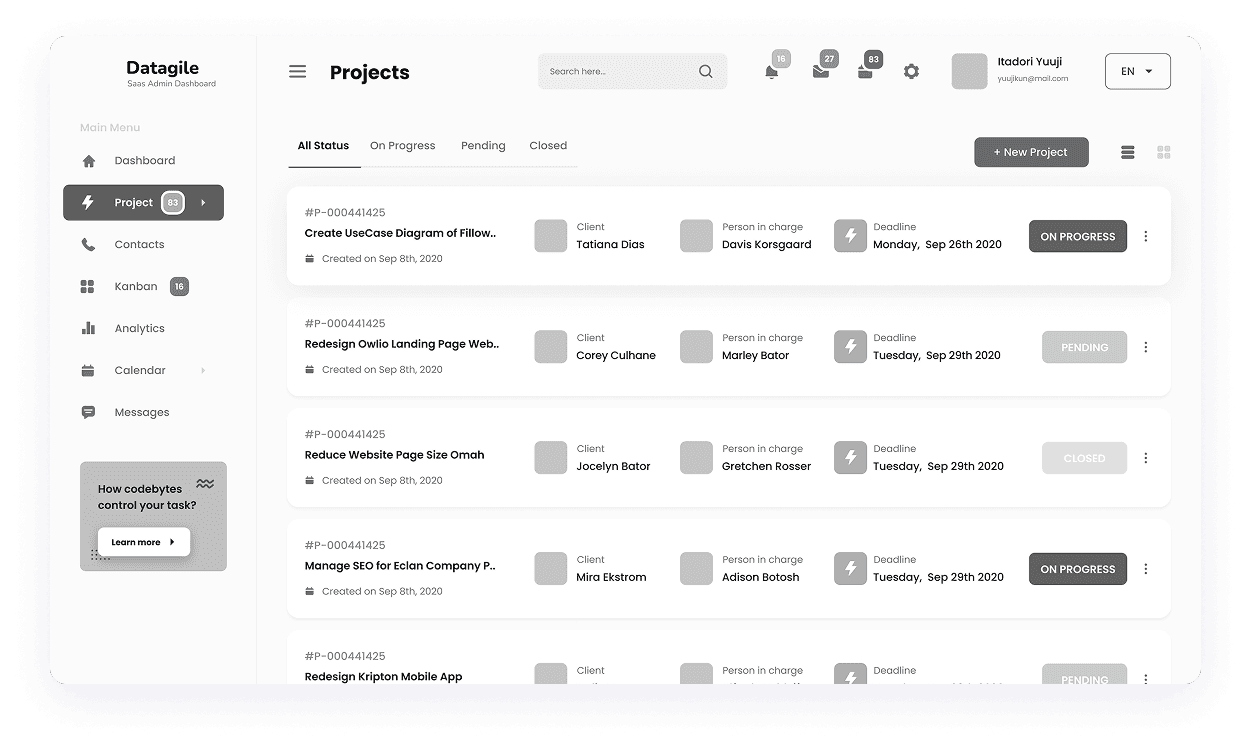Click the search magnifier icon
1251x748 pixels.
pyautogui.click(x=705, y=71)
